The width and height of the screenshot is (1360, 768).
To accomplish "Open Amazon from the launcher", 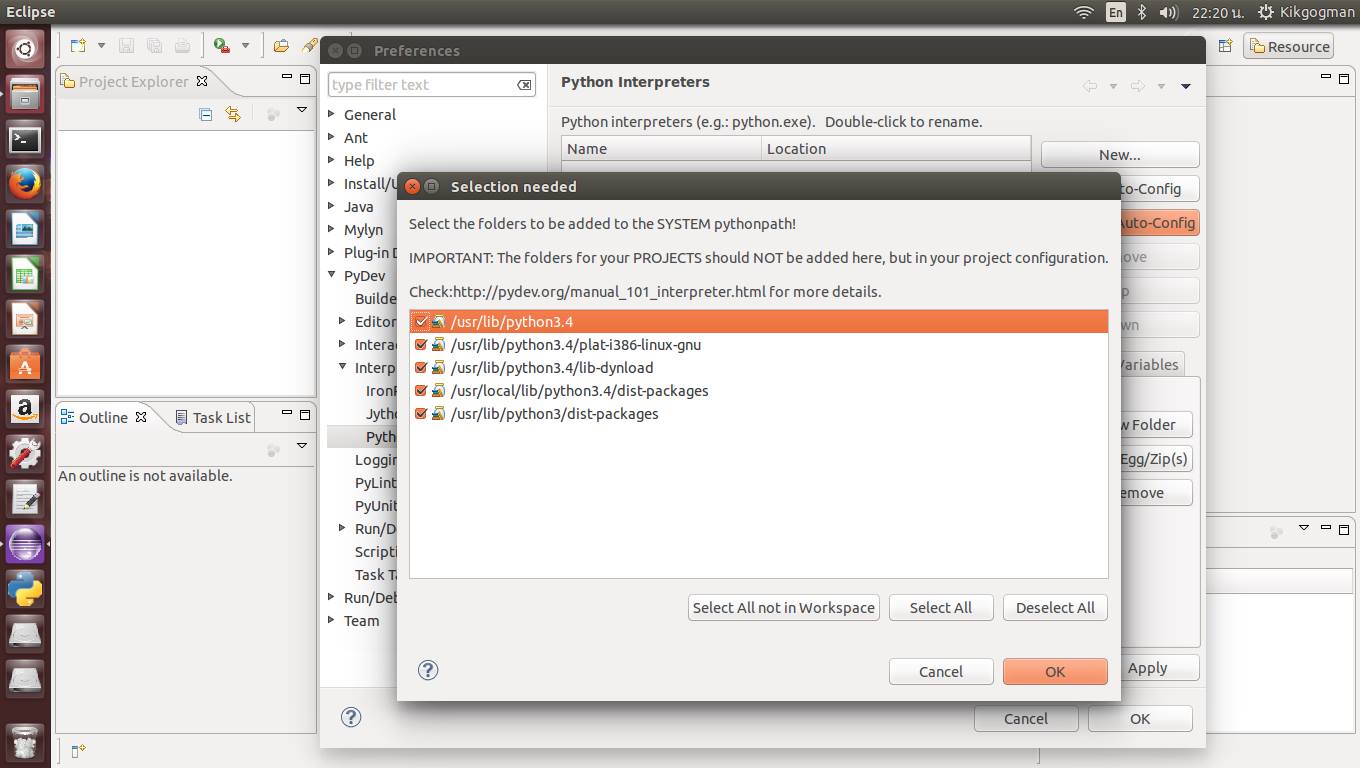I will [25, 410].
